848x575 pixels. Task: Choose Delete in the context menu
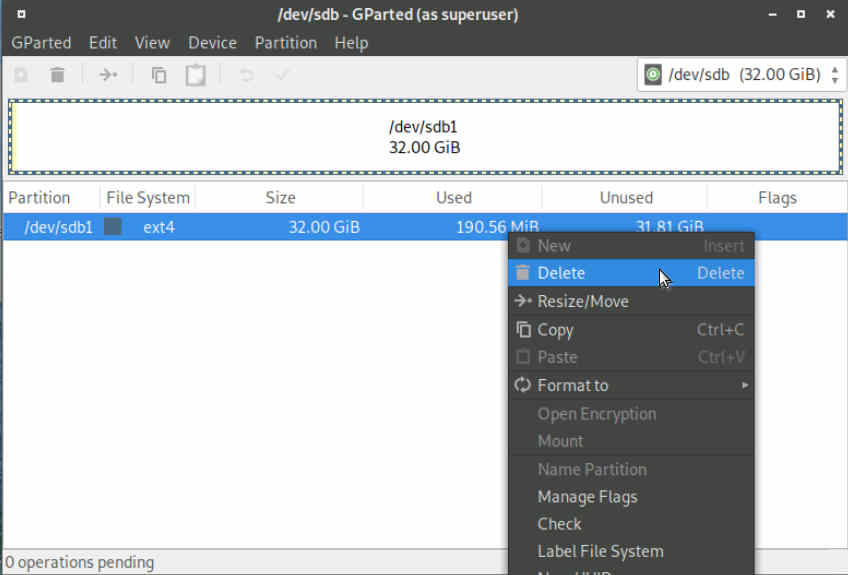pyautogui.click(x=631, y=273)
